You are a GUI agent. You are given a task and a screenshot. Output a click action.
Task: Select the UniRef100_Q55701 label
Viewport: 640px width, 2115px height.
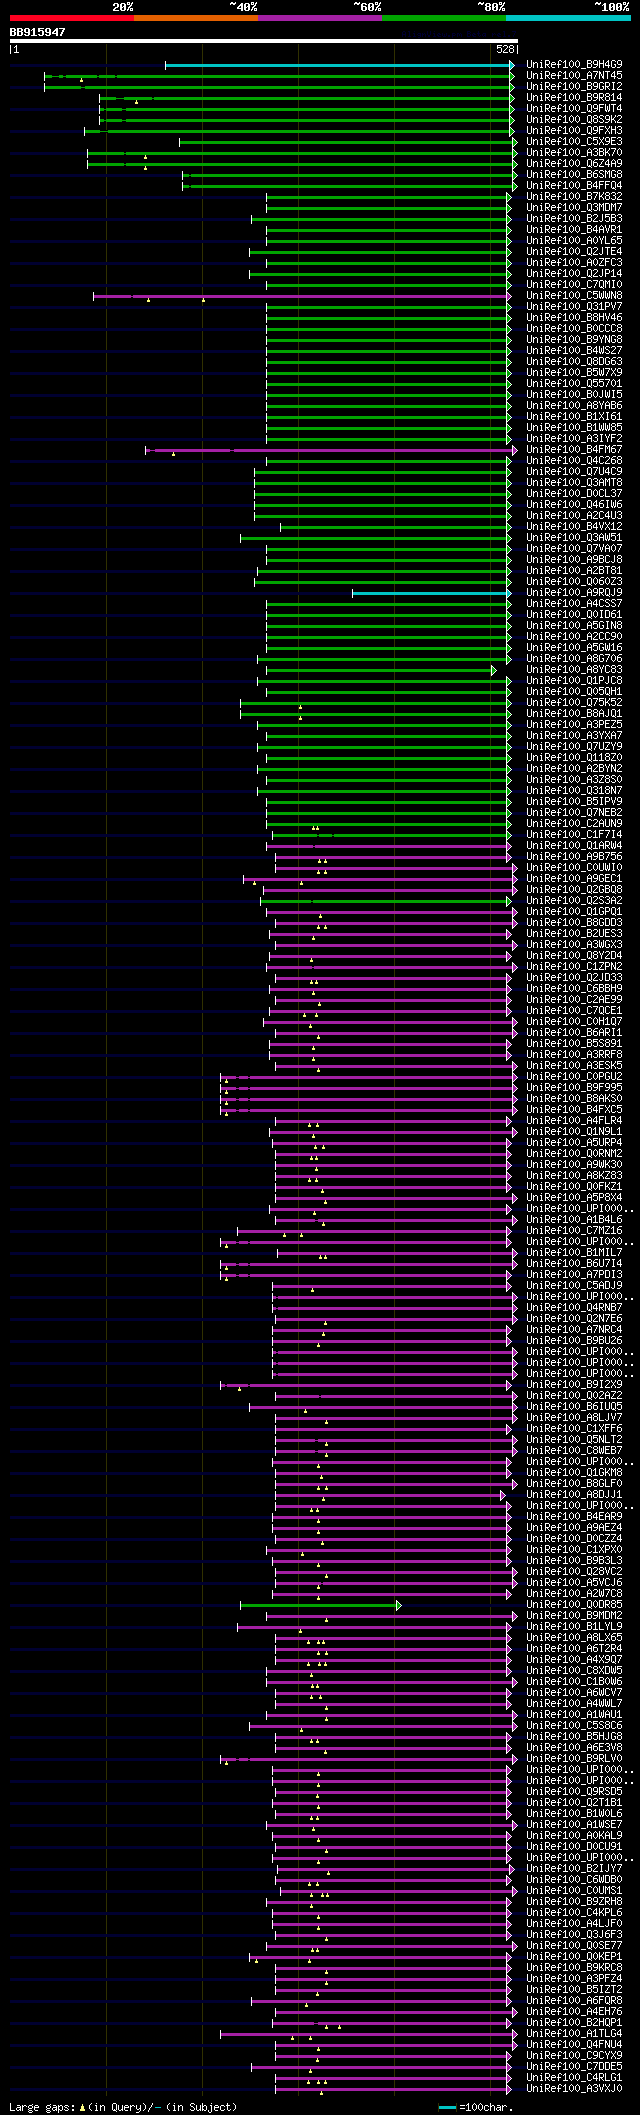tap(574, 384)
